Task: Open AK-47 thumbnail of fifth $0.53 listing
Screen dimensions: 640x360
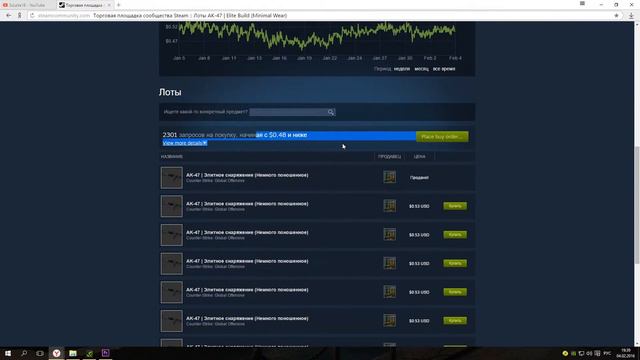Action: [x=171, y=320]
